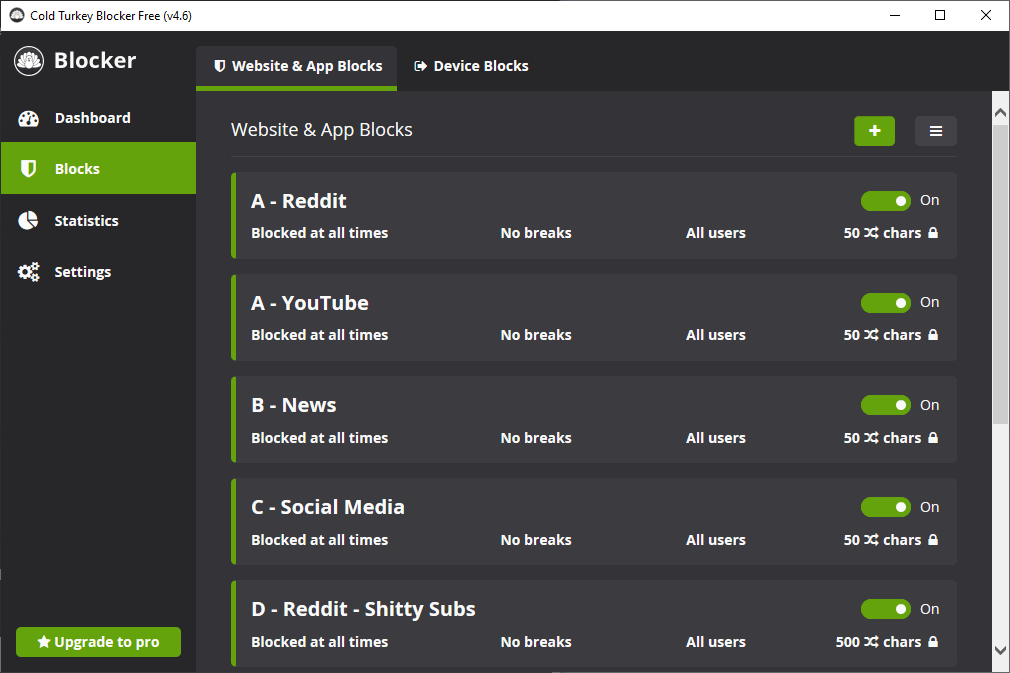The height and width of the screenshot is (673, 1010).
Task: Select Blocks in the sidebar
Action: tap(99, 168)
